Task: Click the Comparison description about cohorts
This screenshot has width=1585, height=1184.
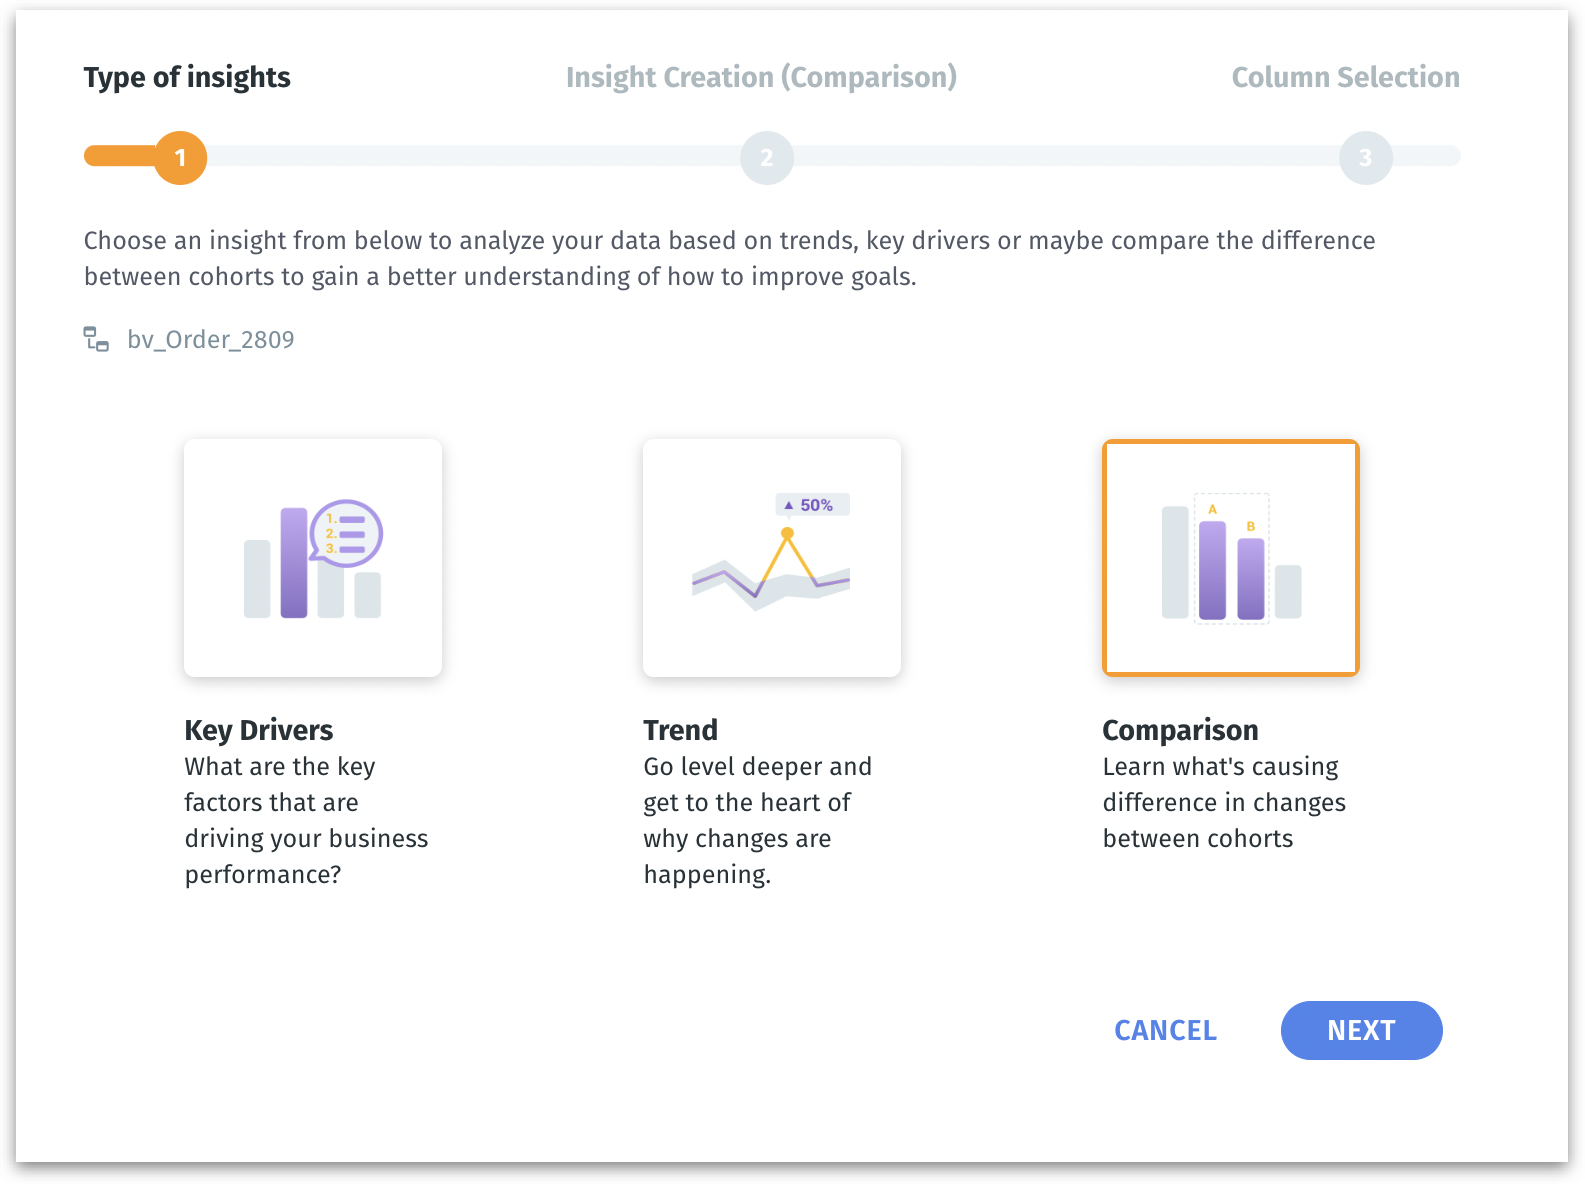Action: pos(1224,802)
